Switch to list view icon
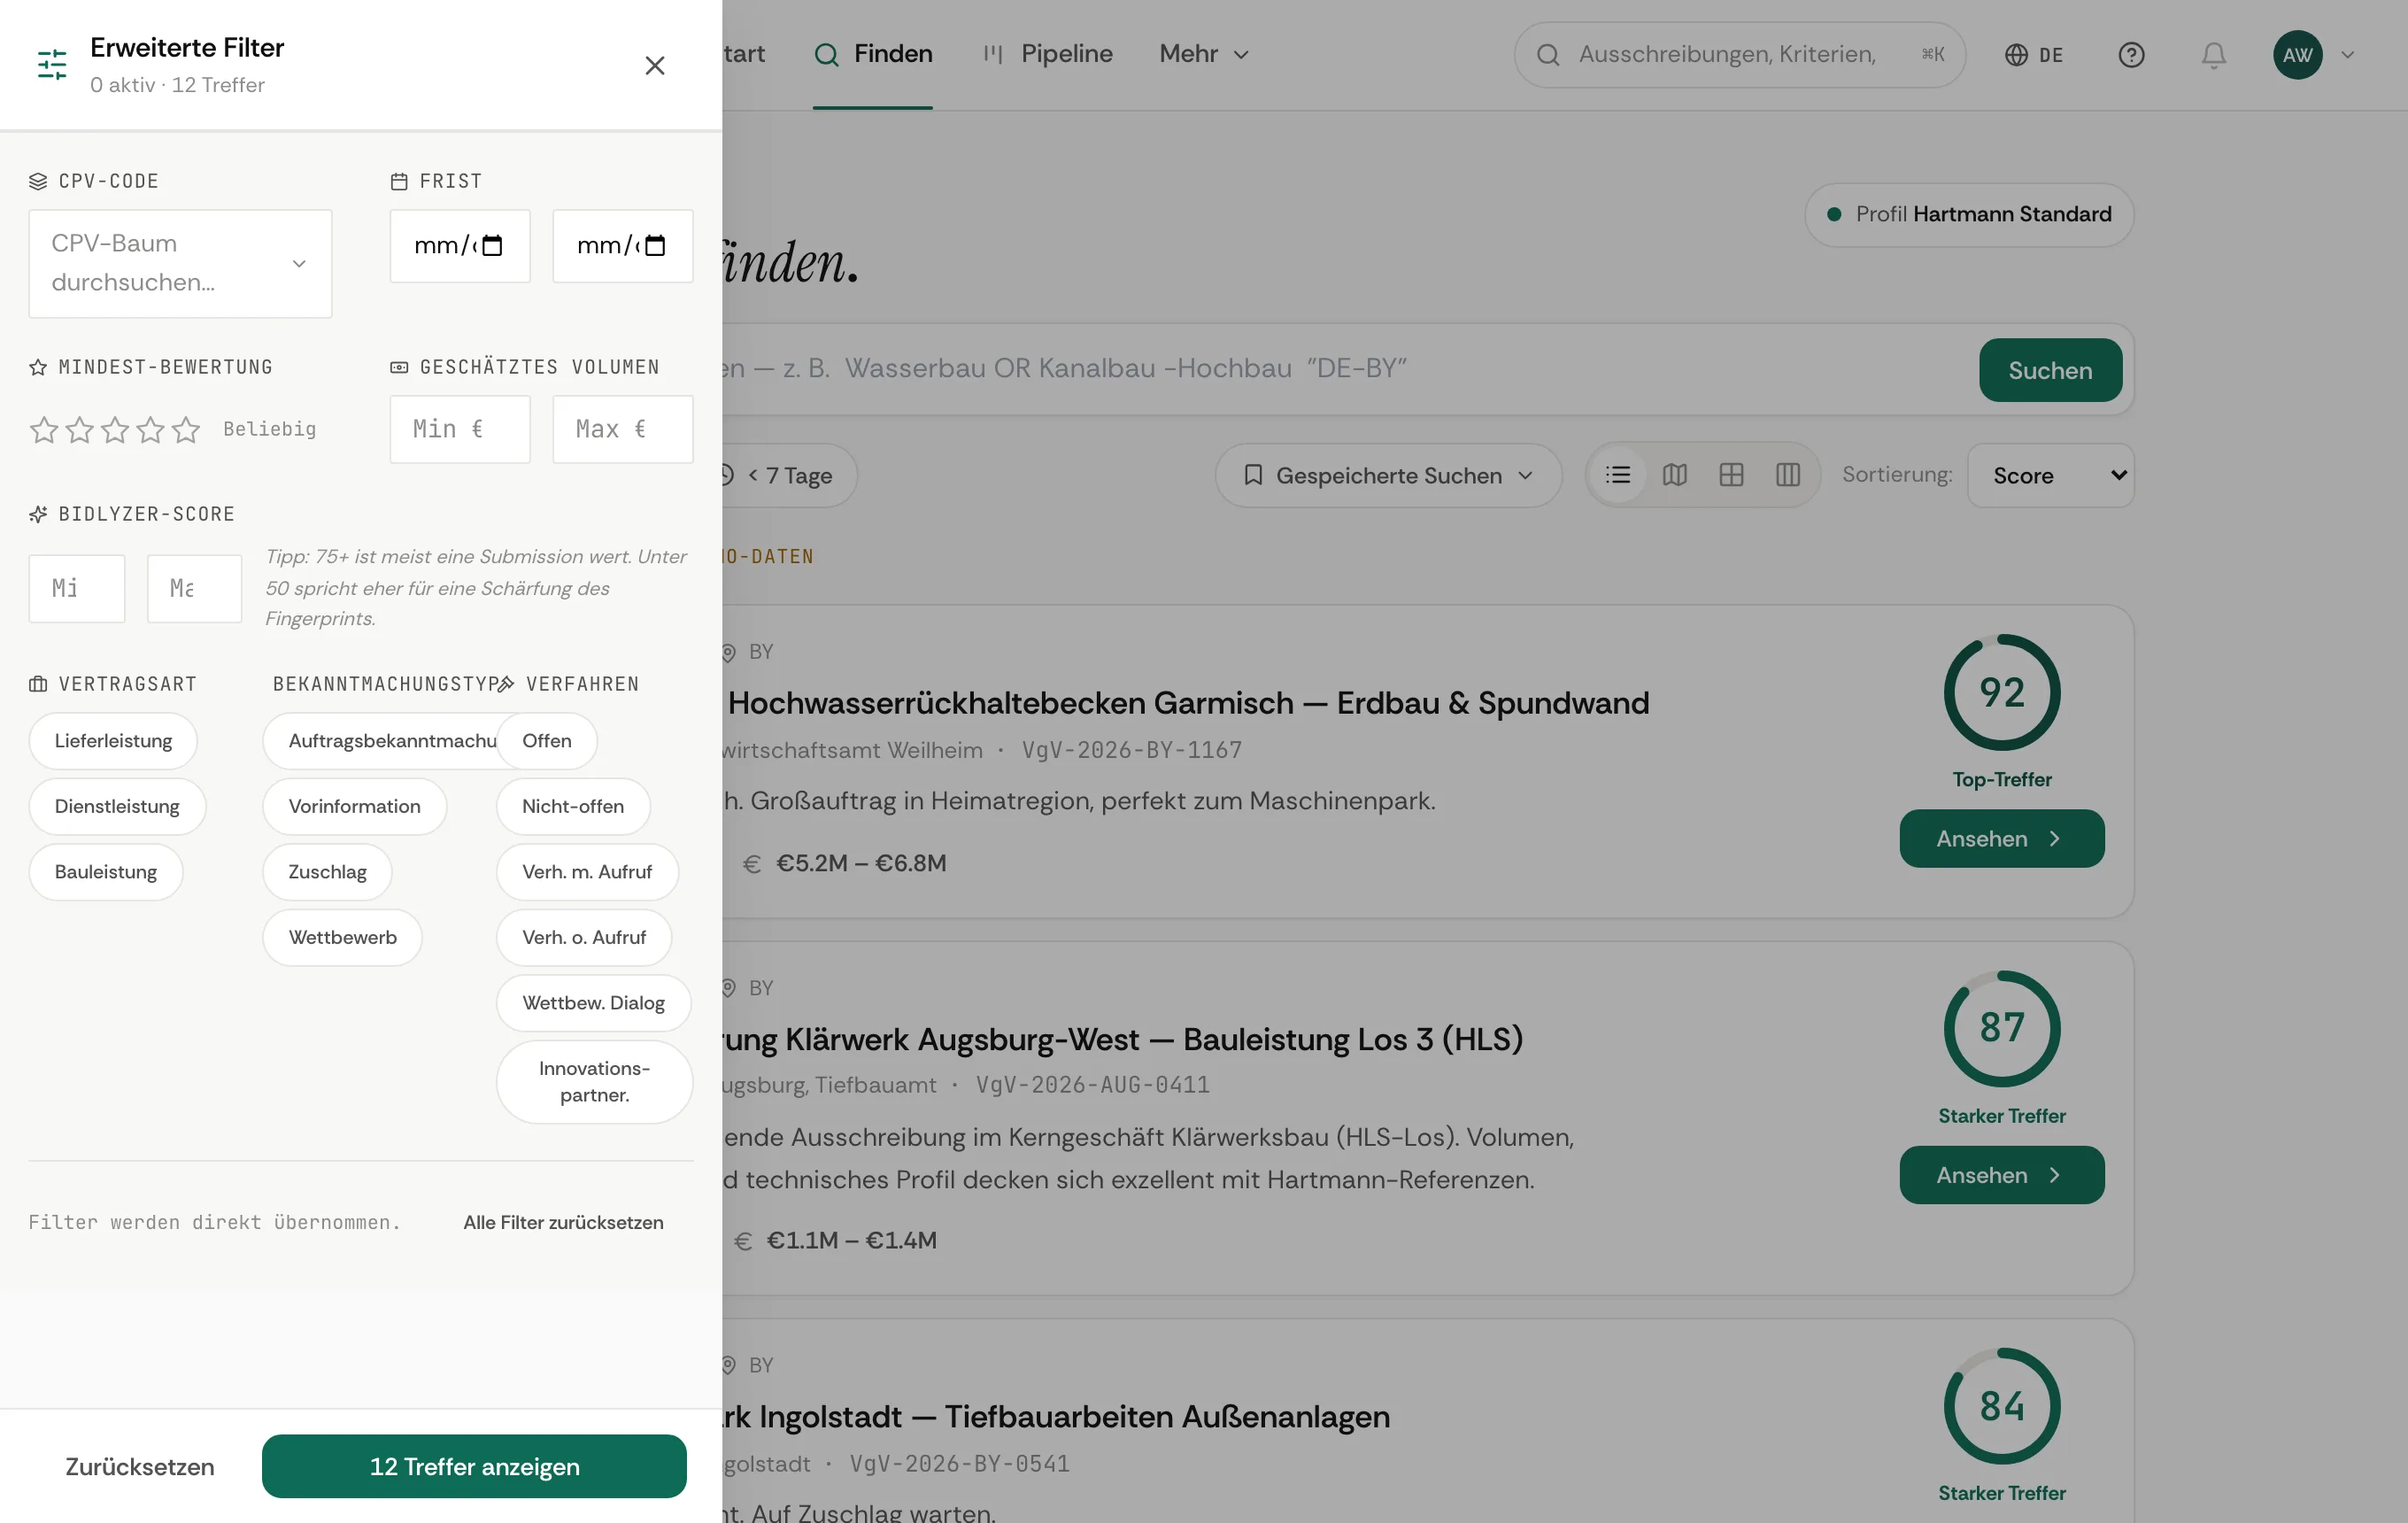Viewport: 2408px width, 1523px height. pos(1618,475)
